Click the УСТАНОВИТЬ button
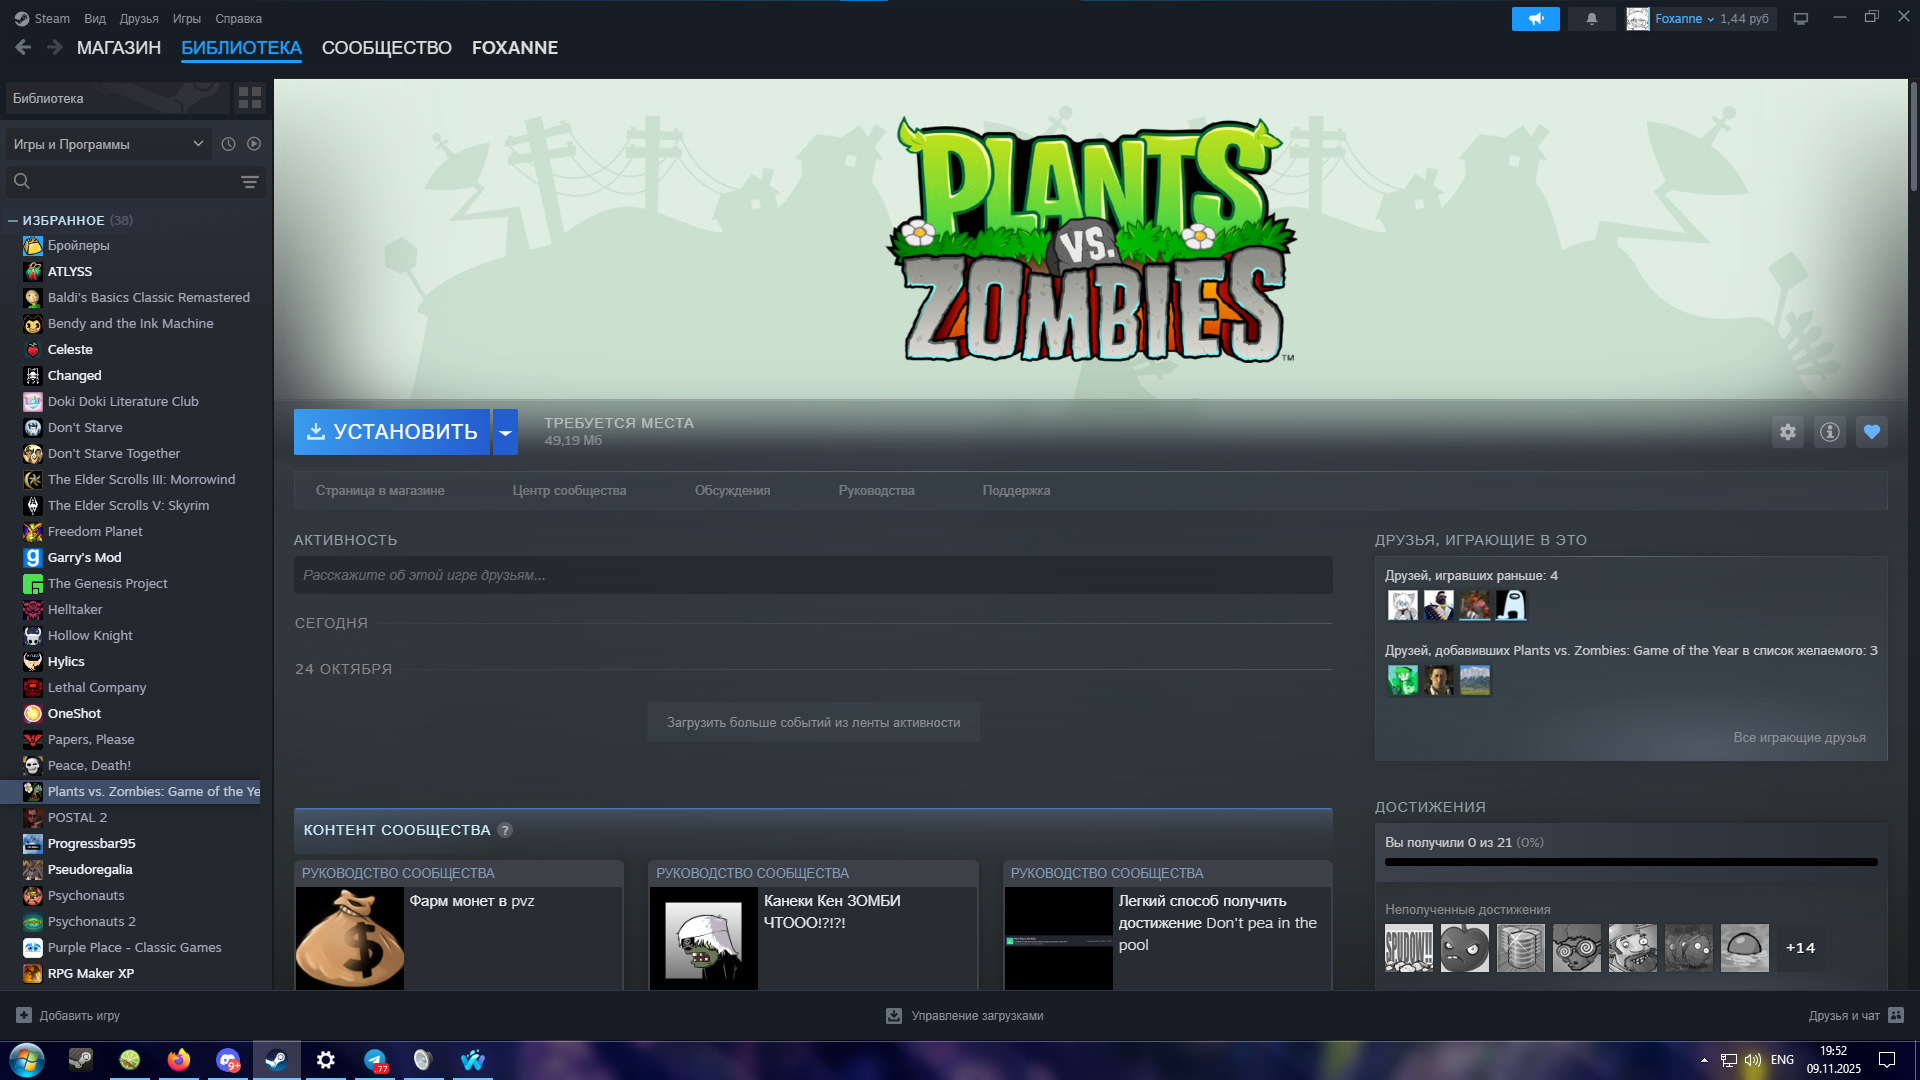 tap(392, 432)
